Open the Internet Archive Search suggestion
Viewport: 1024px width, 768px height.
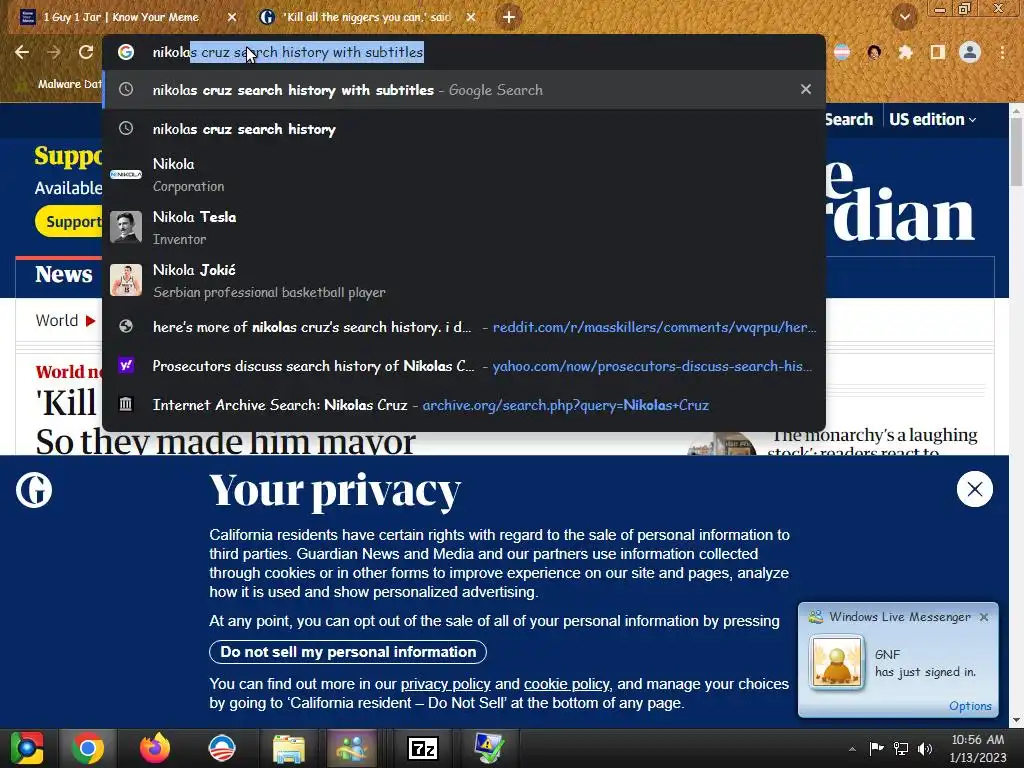pos(464,405)
